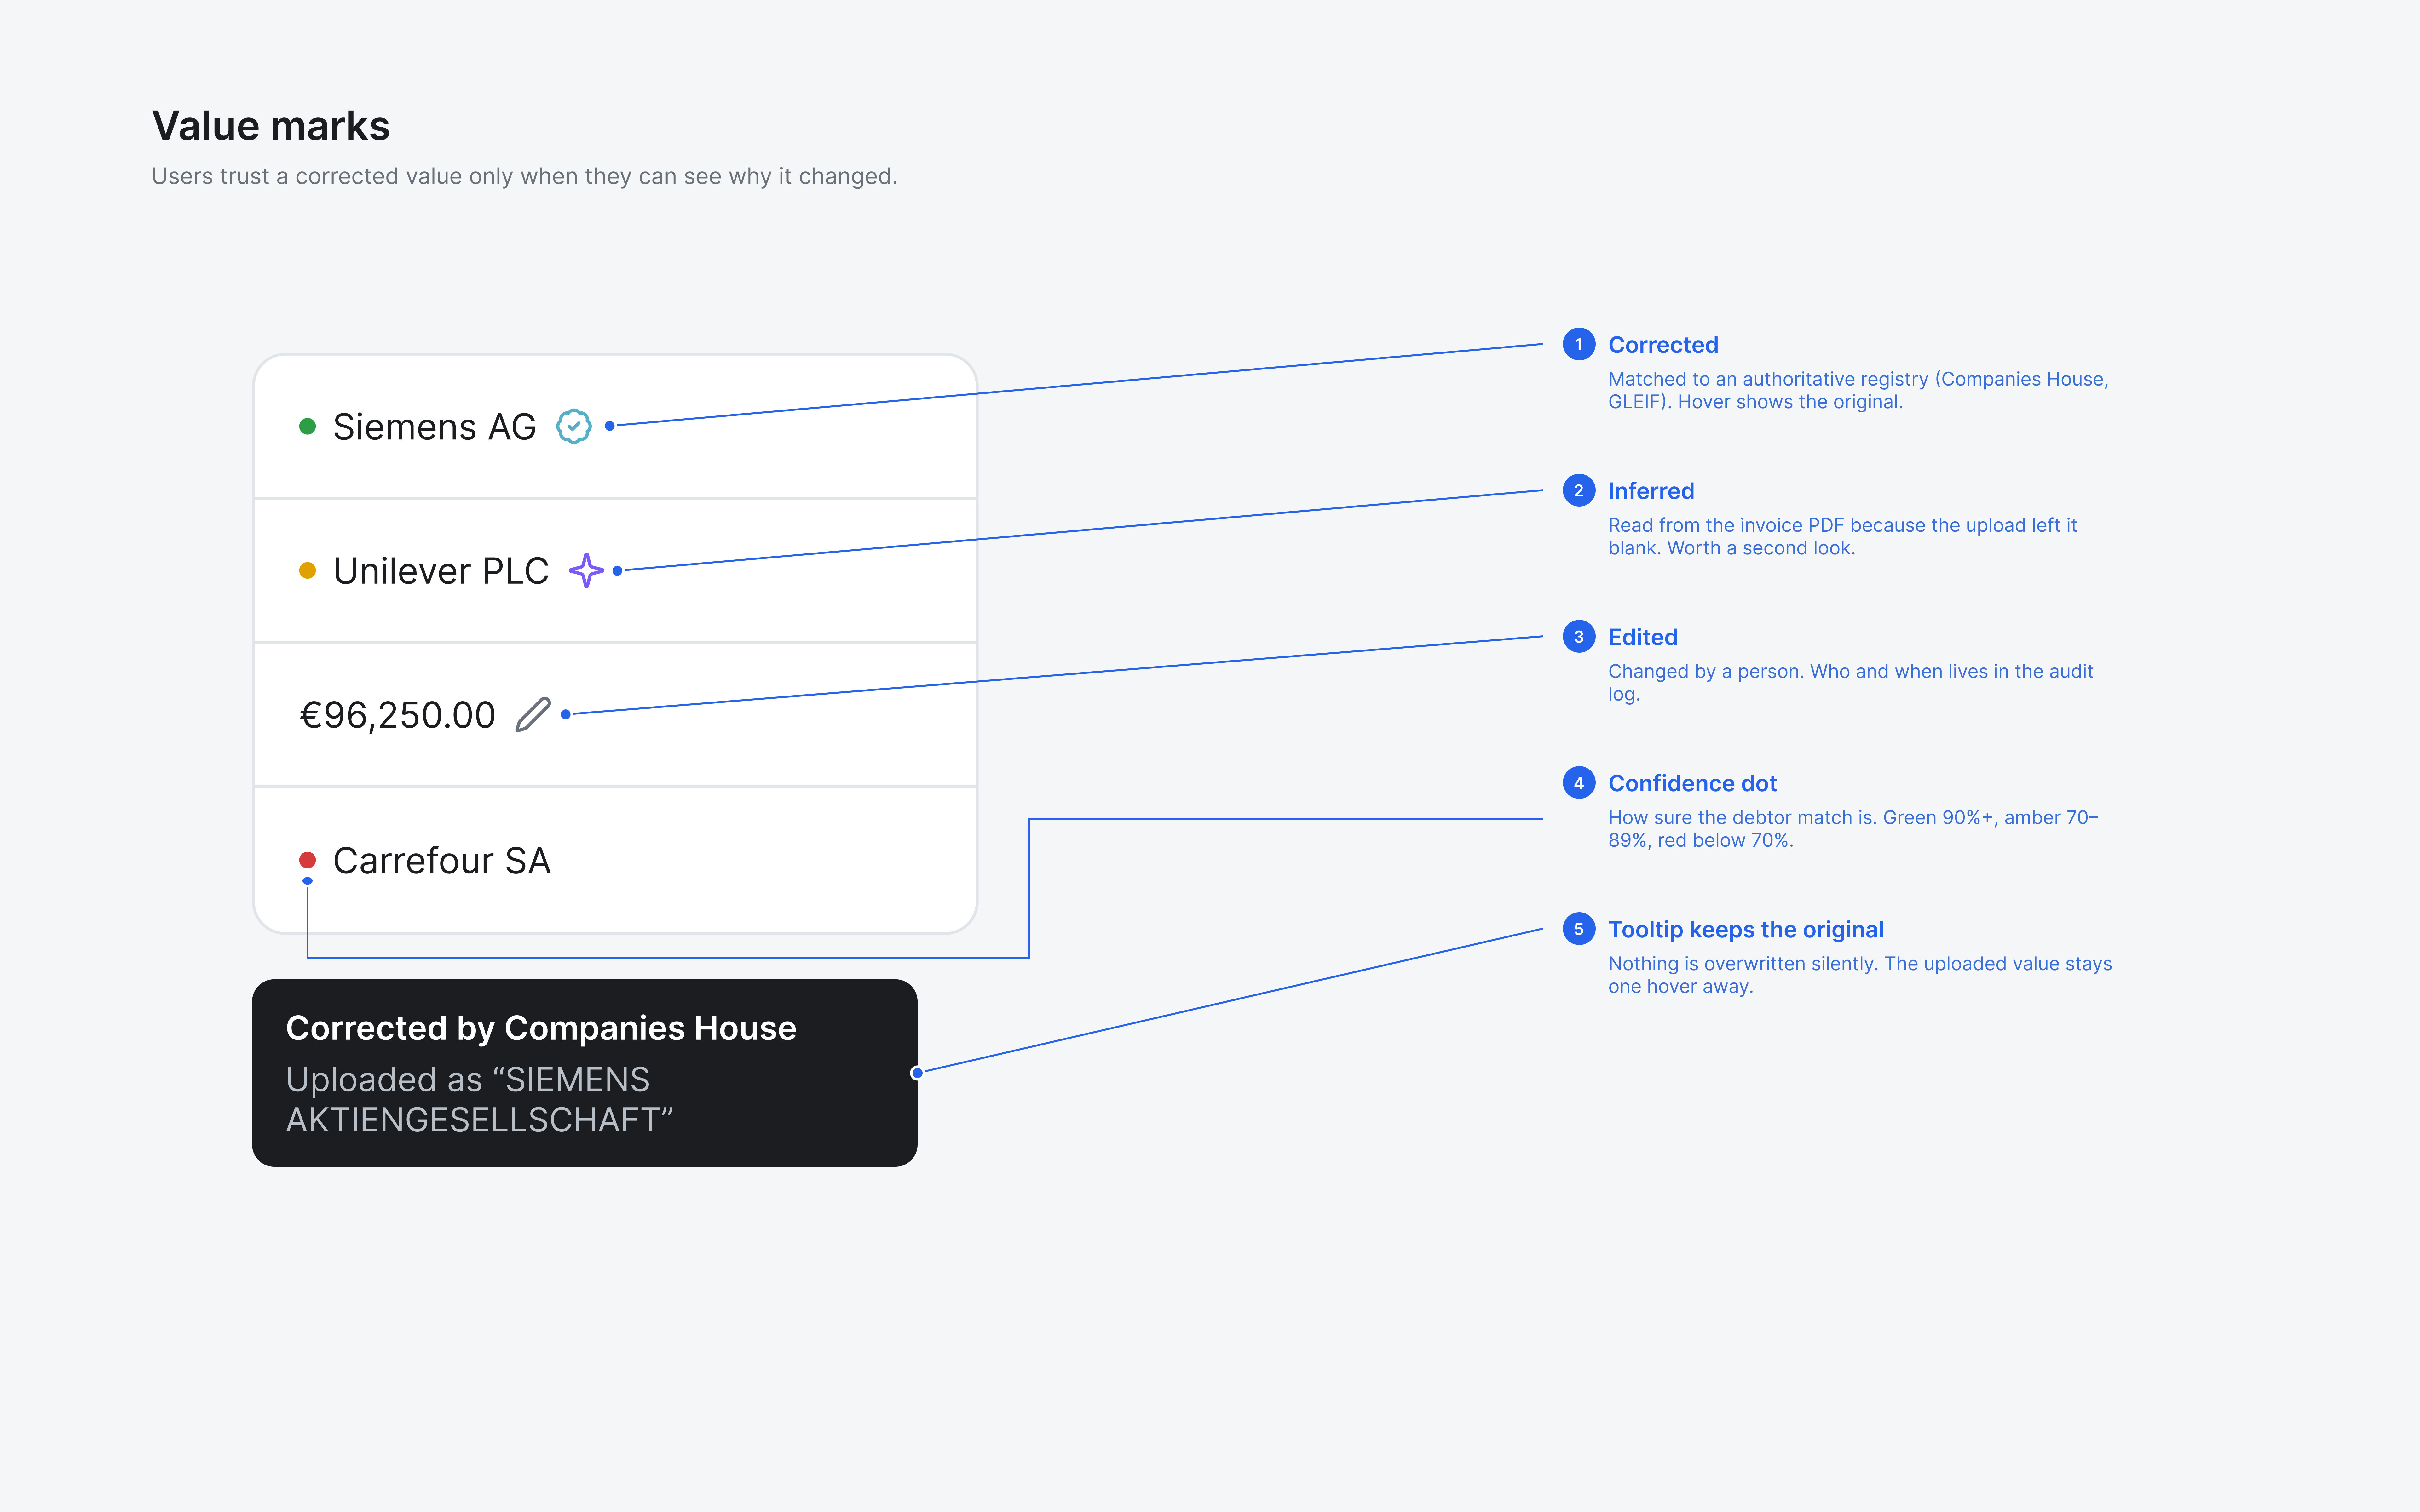Image resolution: width=2420 pixels, height=1512 pixels.
Task: Click the red confidence dot before Carrefour SA
Action: 308,860
